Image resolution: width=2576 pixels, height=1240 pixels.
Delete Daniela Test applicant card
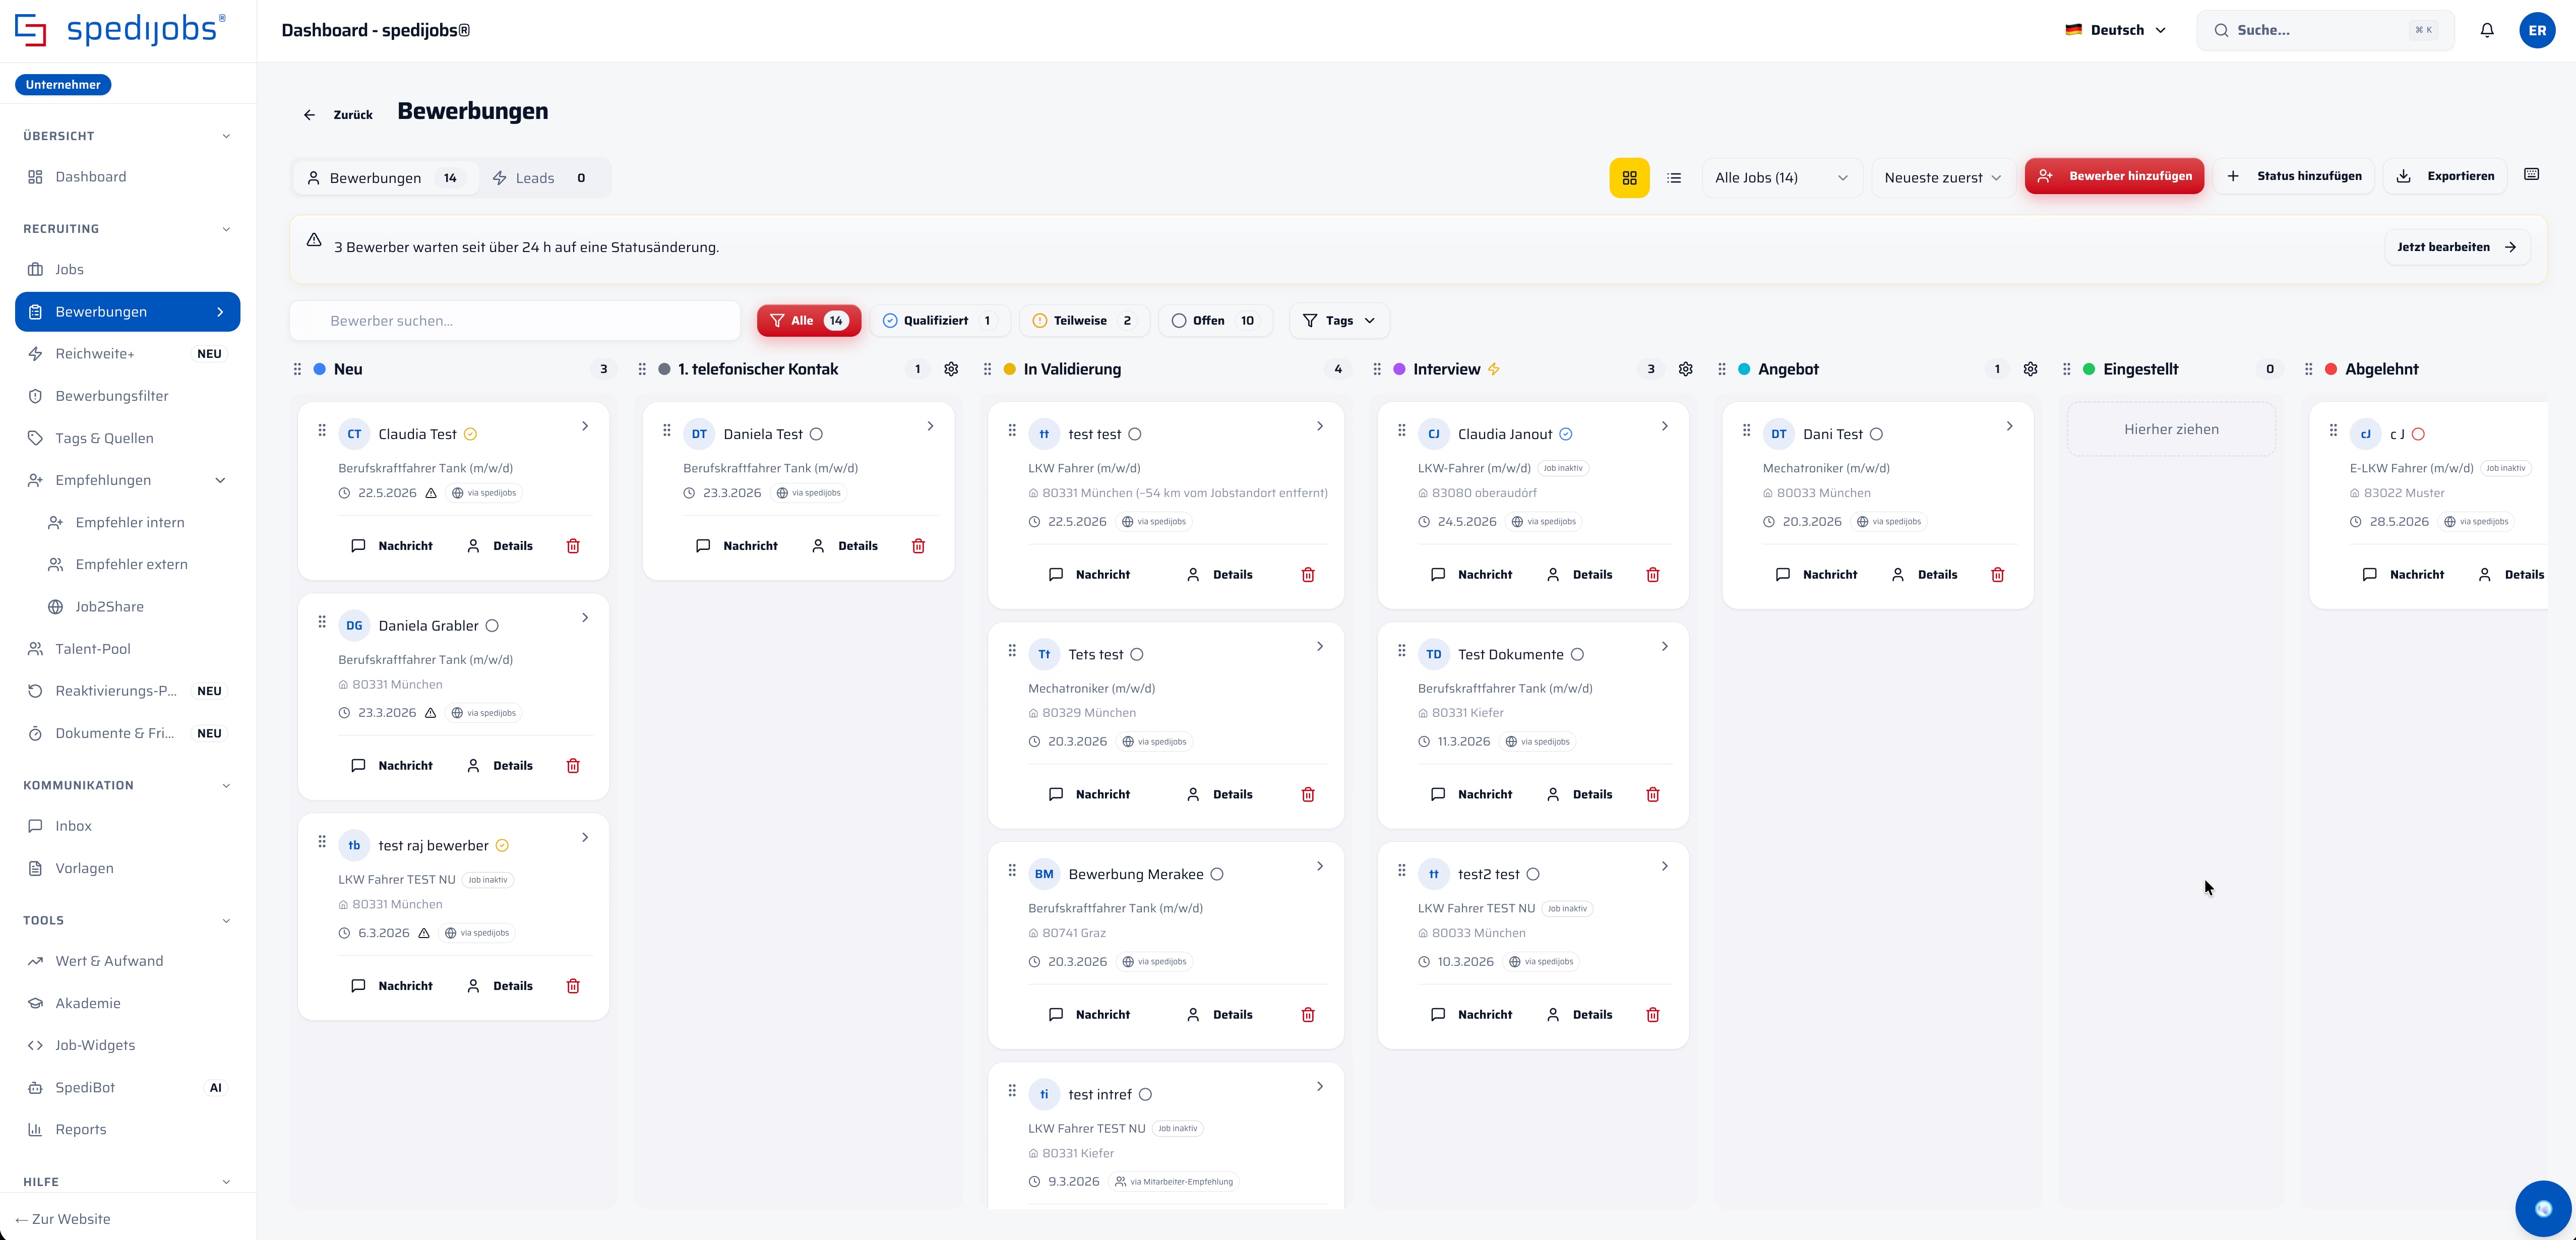pos(918,546)
